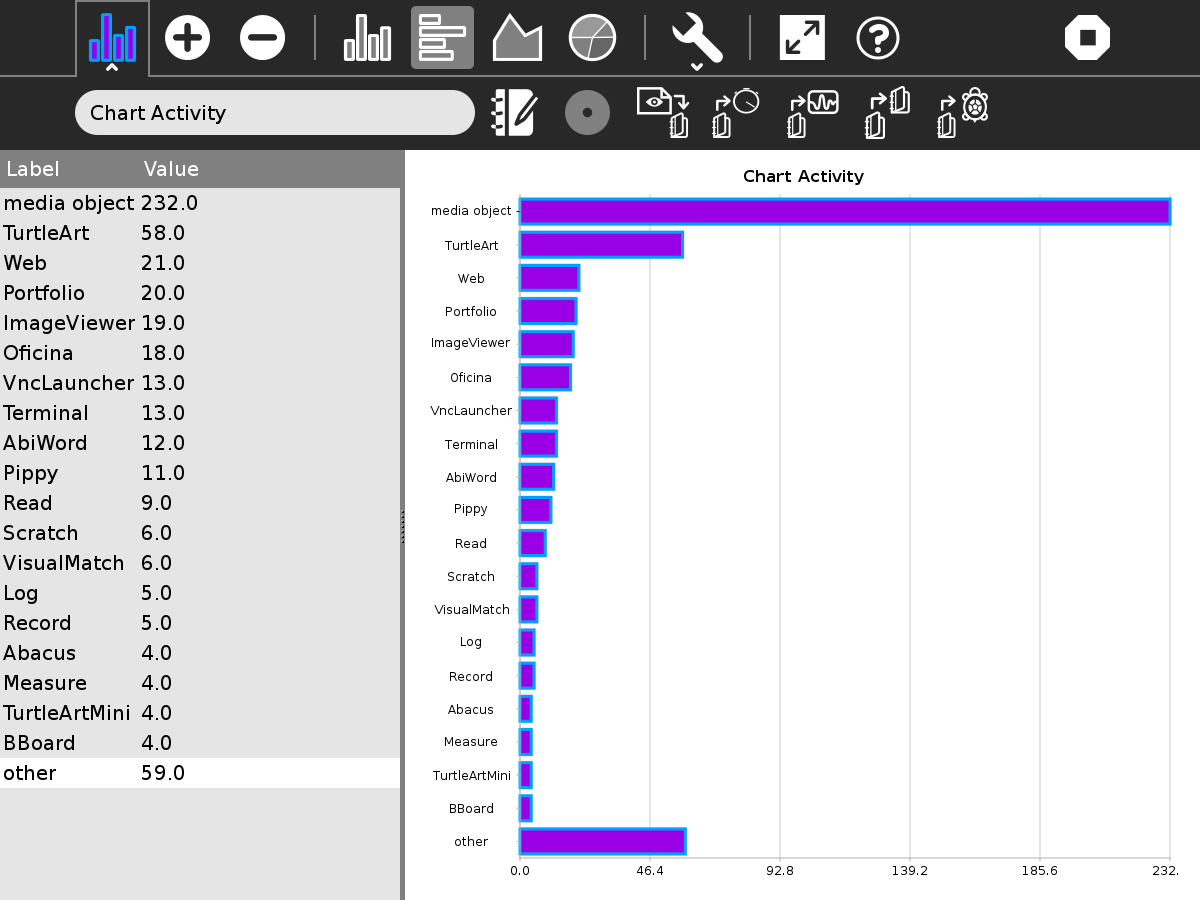1200x900 pixels.
Task: Save chart as image to journal
Action: coord(663,112)
